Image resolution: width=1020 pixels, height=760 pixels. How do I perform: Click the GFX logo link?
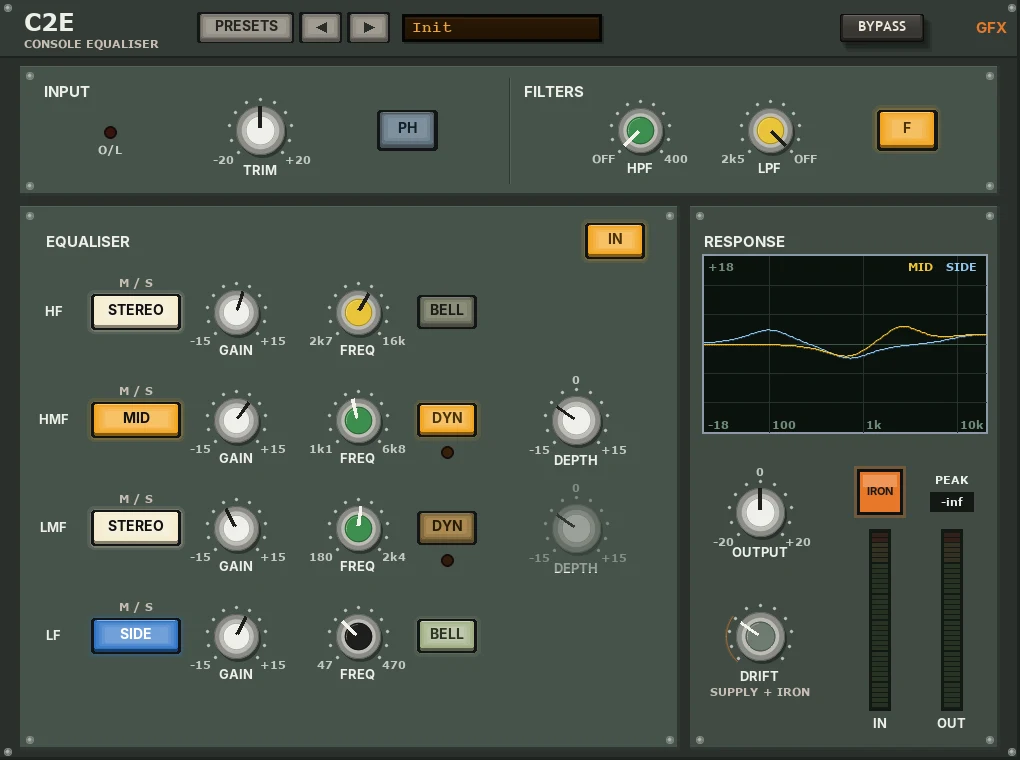(991, 27)
